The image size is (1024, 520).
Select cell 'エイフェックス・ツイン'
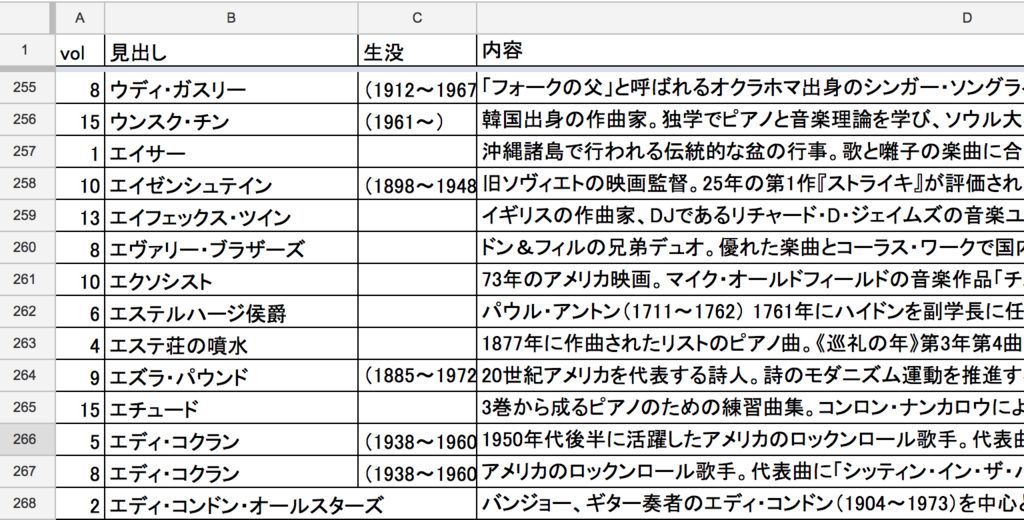231,216
